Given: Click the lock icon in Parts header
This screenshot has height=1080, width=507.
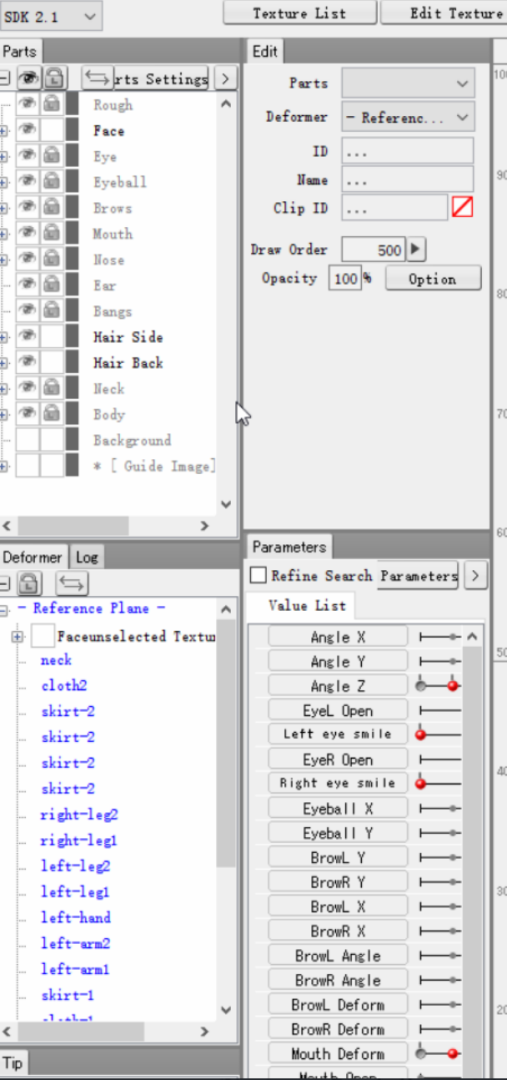Looking at the screenshot, I should 54,78.
